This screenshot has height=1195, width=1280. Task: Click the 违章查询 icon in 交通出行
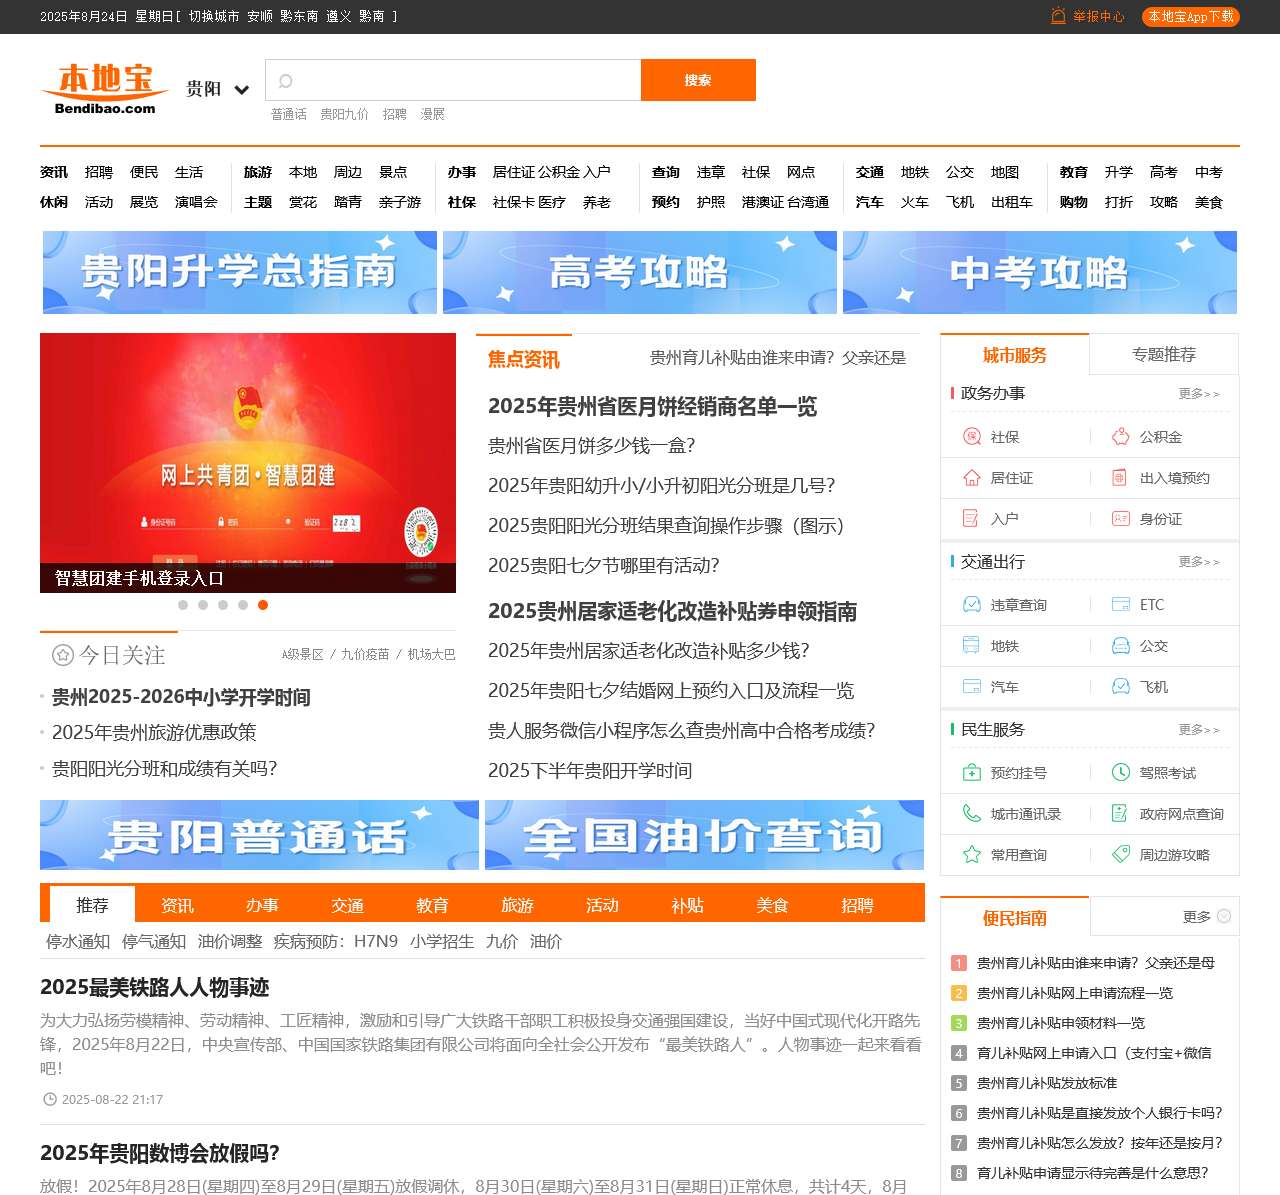coord(969,604)
